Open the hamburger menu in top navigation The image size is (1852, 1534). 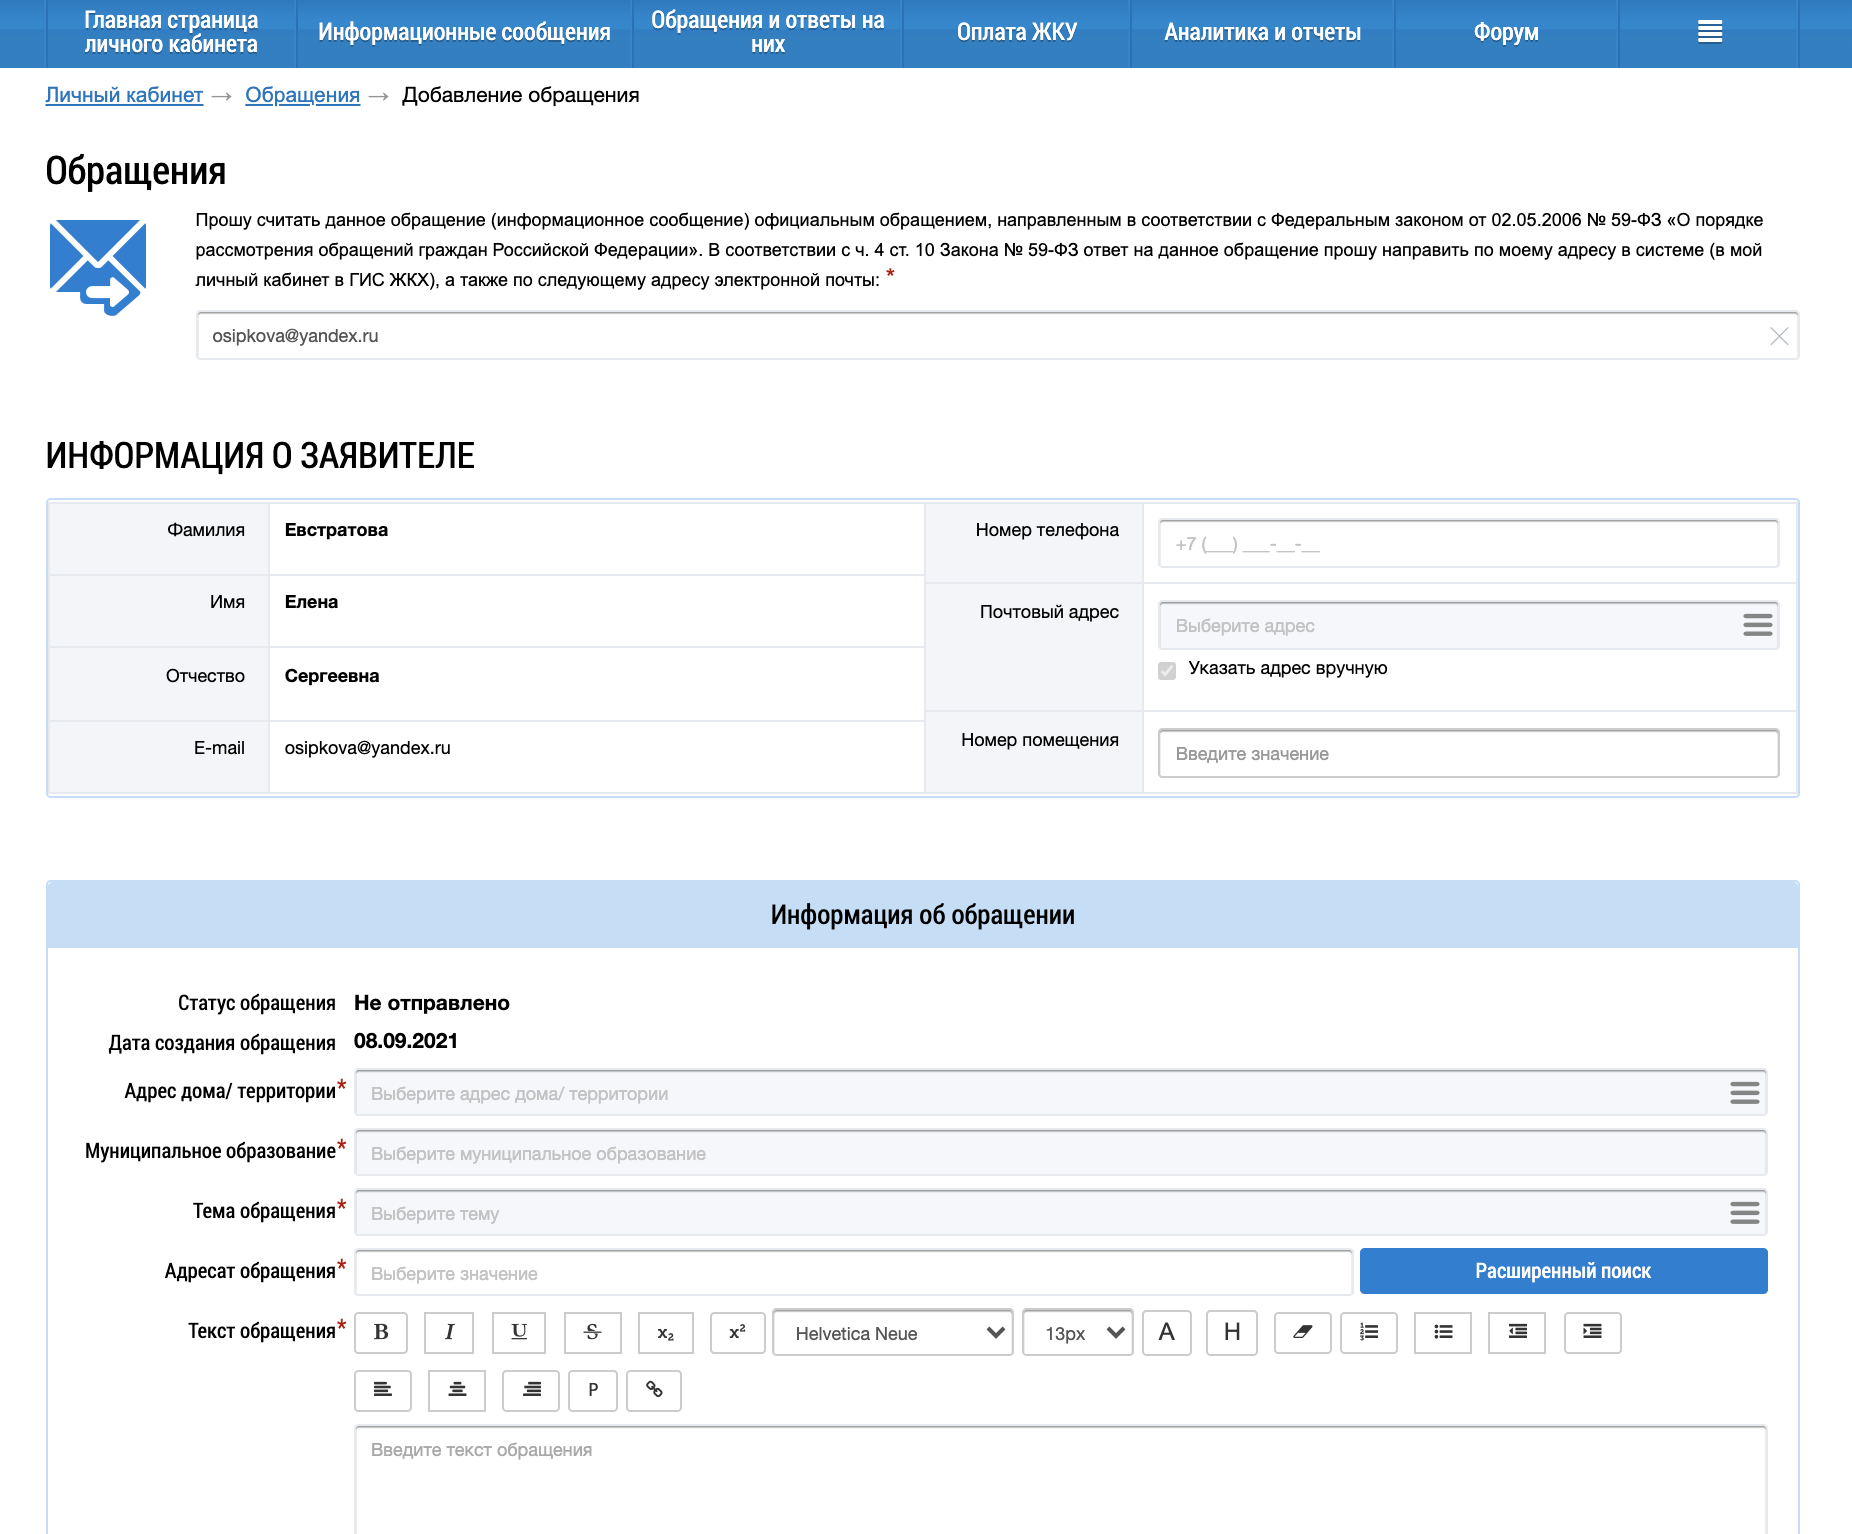click(x=1710, y=33)
